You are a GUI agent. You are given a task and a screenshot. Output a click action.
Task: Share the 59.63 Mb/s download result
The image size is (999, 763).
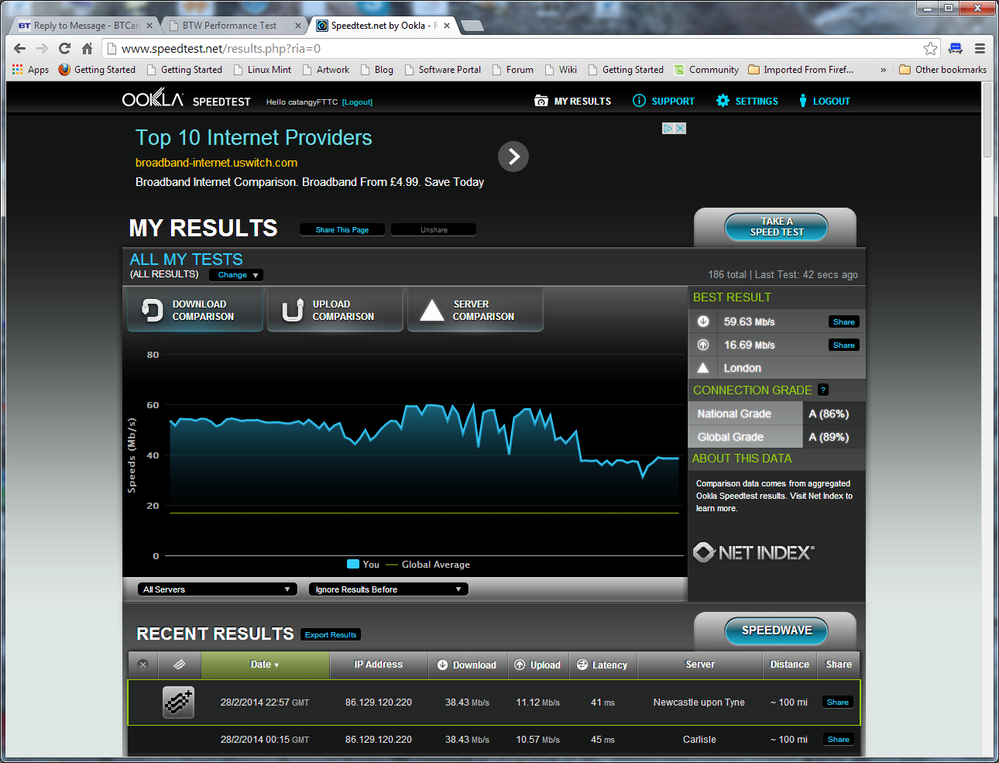click(x=843, y=321)
